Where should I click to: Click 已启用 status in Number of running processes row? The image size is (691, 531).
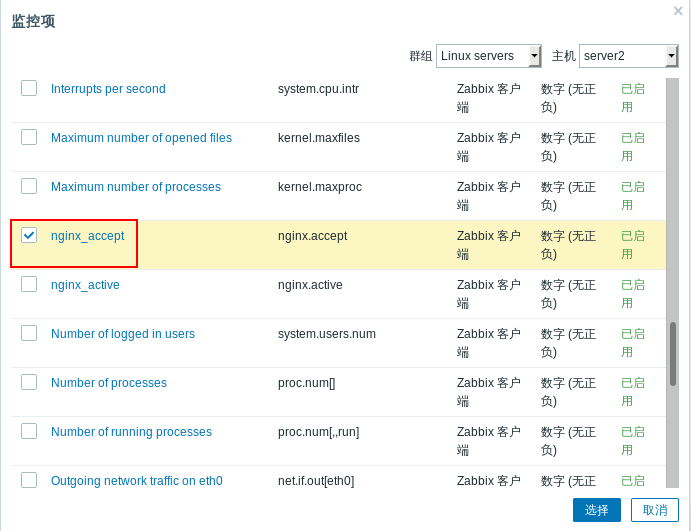(x=633, y=440)
